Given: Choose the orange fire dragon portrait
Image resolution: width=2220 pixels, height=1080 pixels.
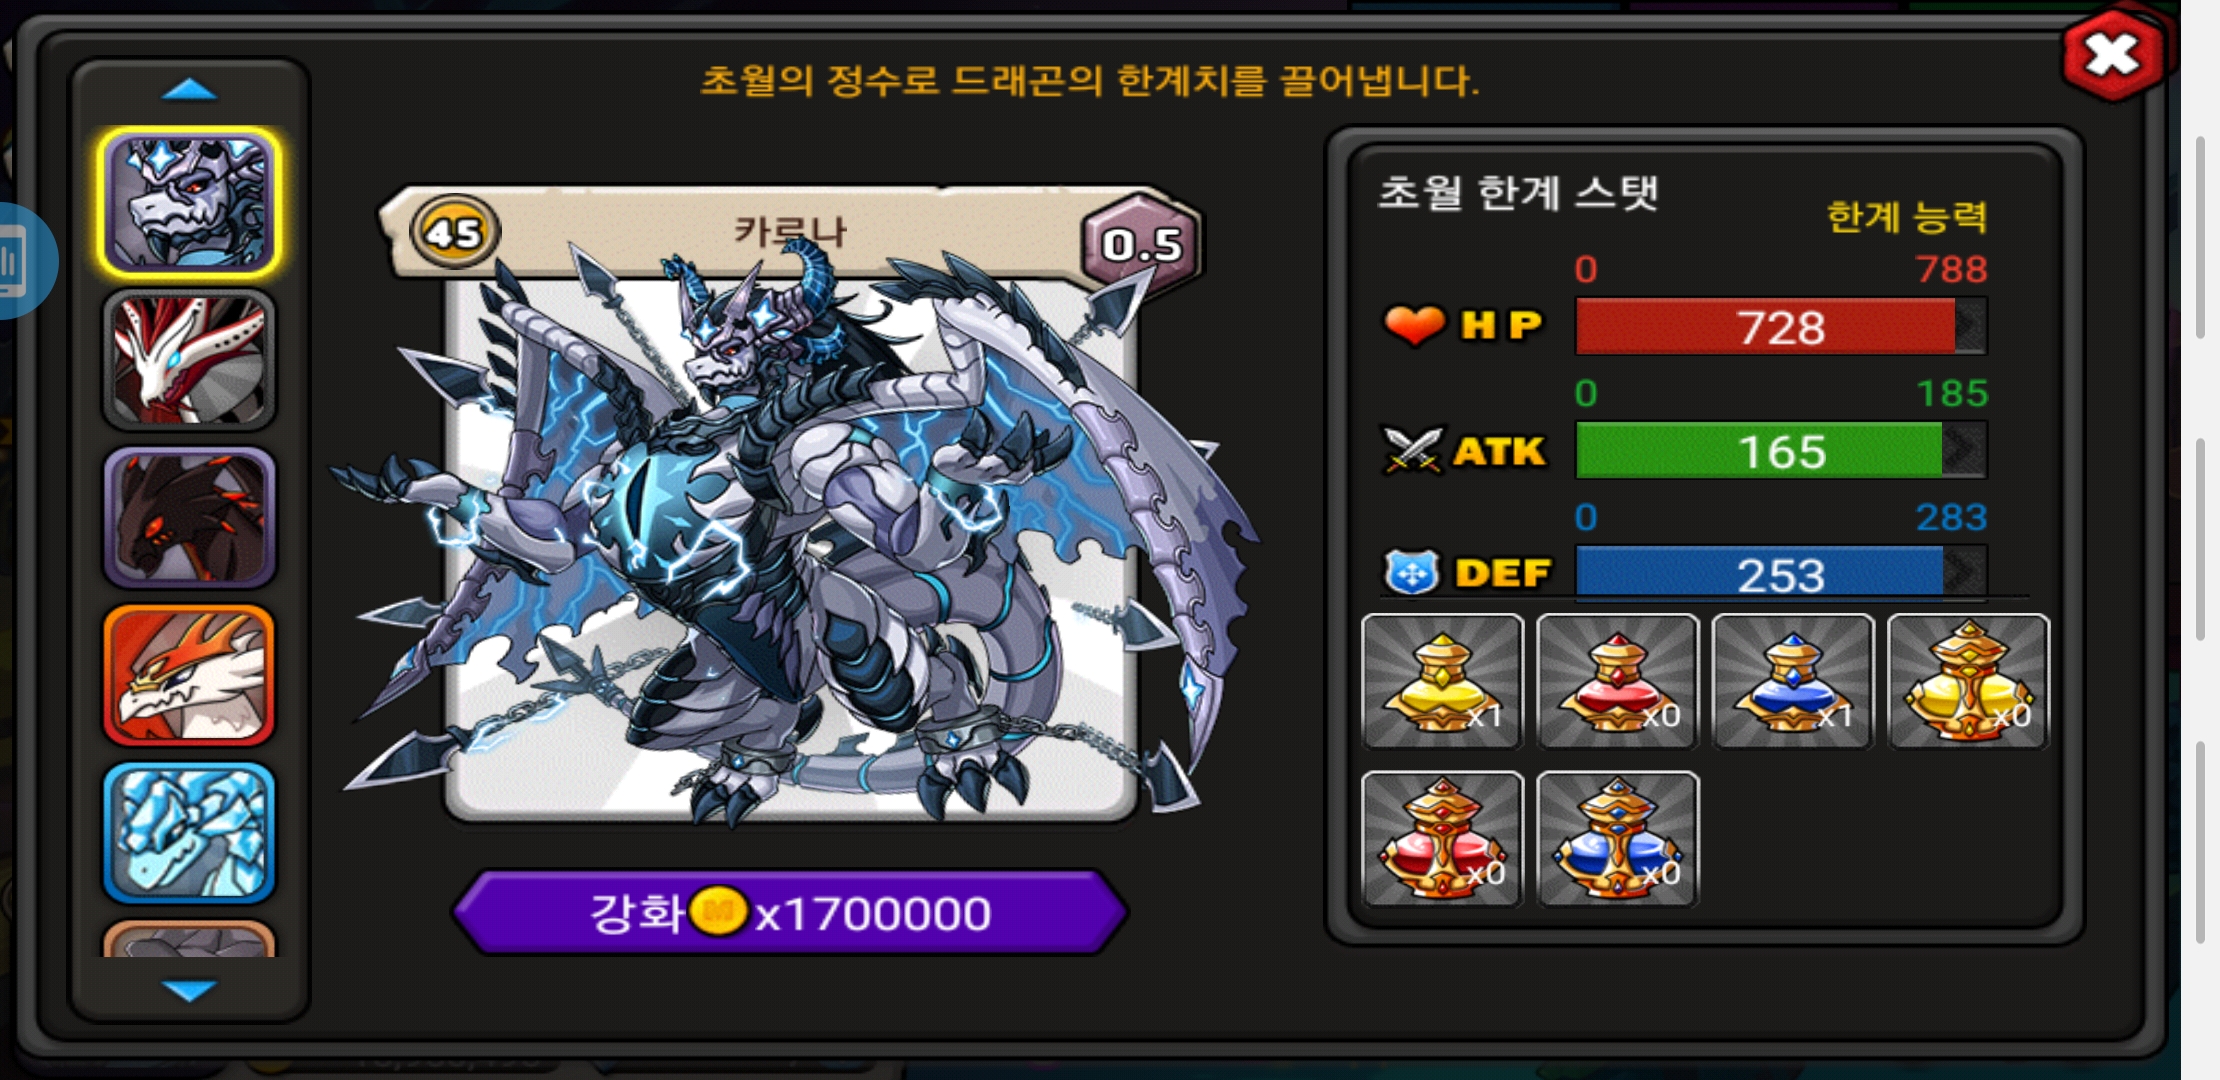Looking at the screenshot, I should (x=189, y=675).
